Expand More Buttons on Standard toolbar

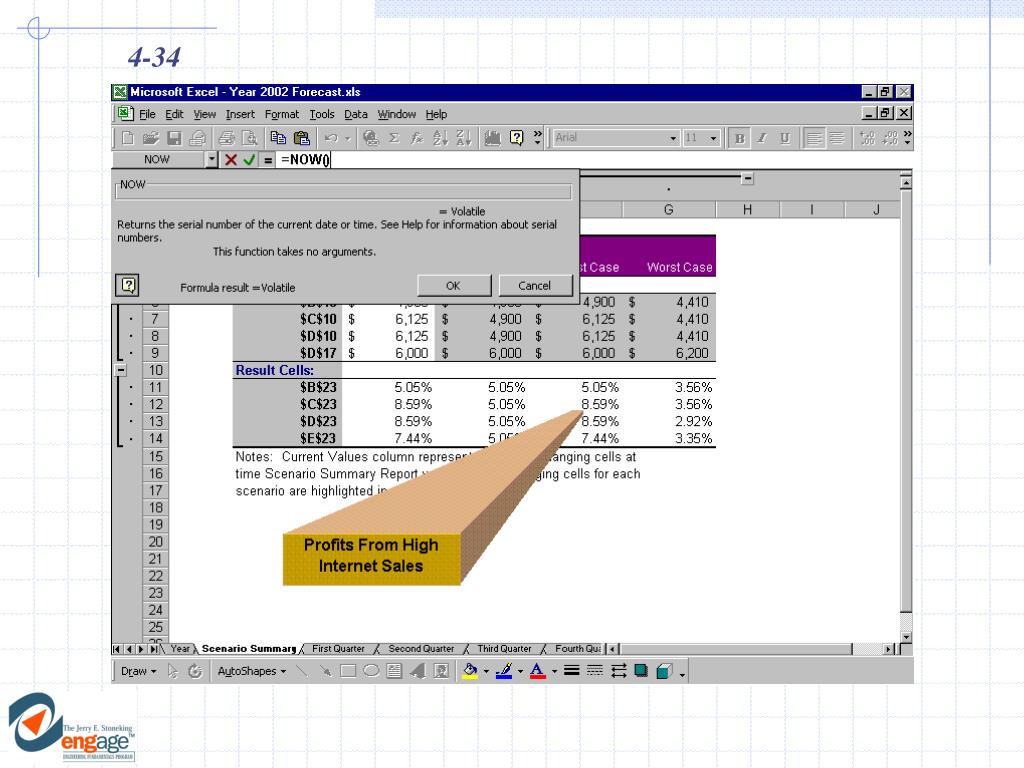coord(537,138)
